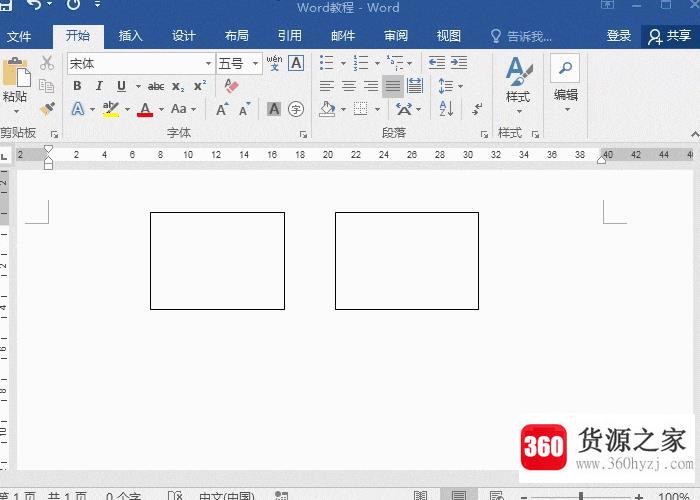700x500 pixels.
Task: Switch to 视图 tab
Action: pyautogui.click(x=449, y=36)
